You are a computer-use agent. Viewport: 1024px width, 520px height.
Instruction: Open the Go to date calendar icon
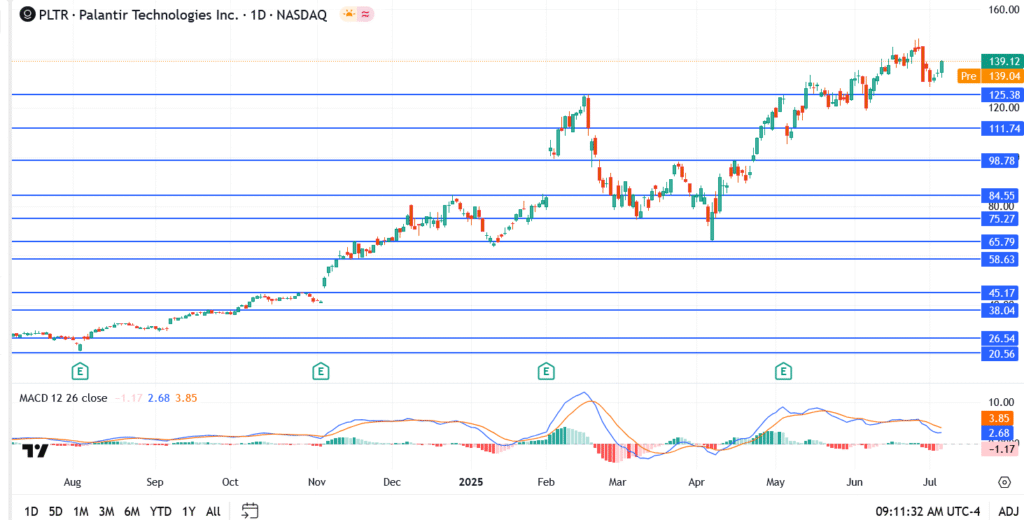250,510
